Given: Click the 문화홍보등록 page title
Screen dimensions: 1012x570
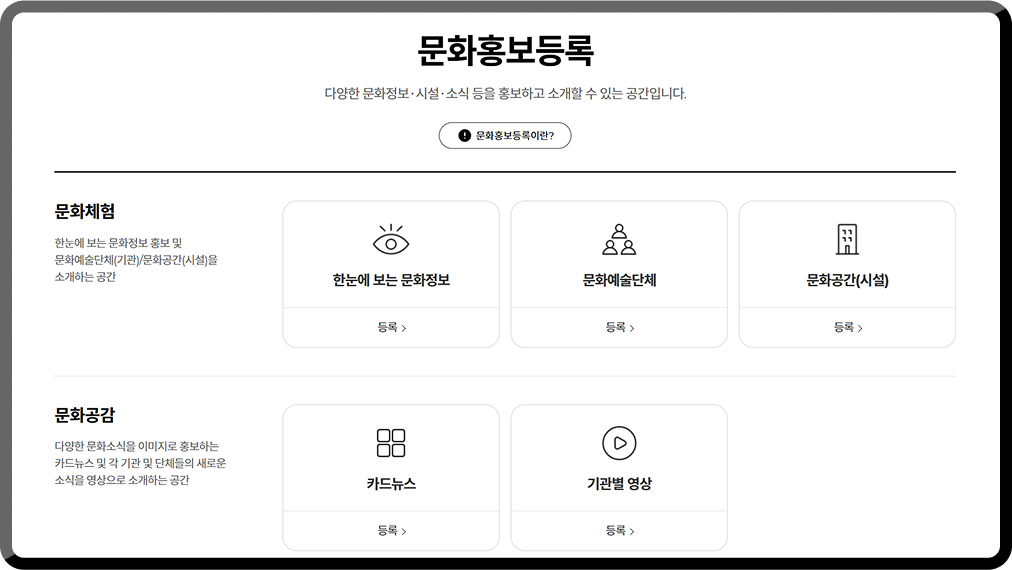Looking at the screenshot, I should [x=505, y=50].
